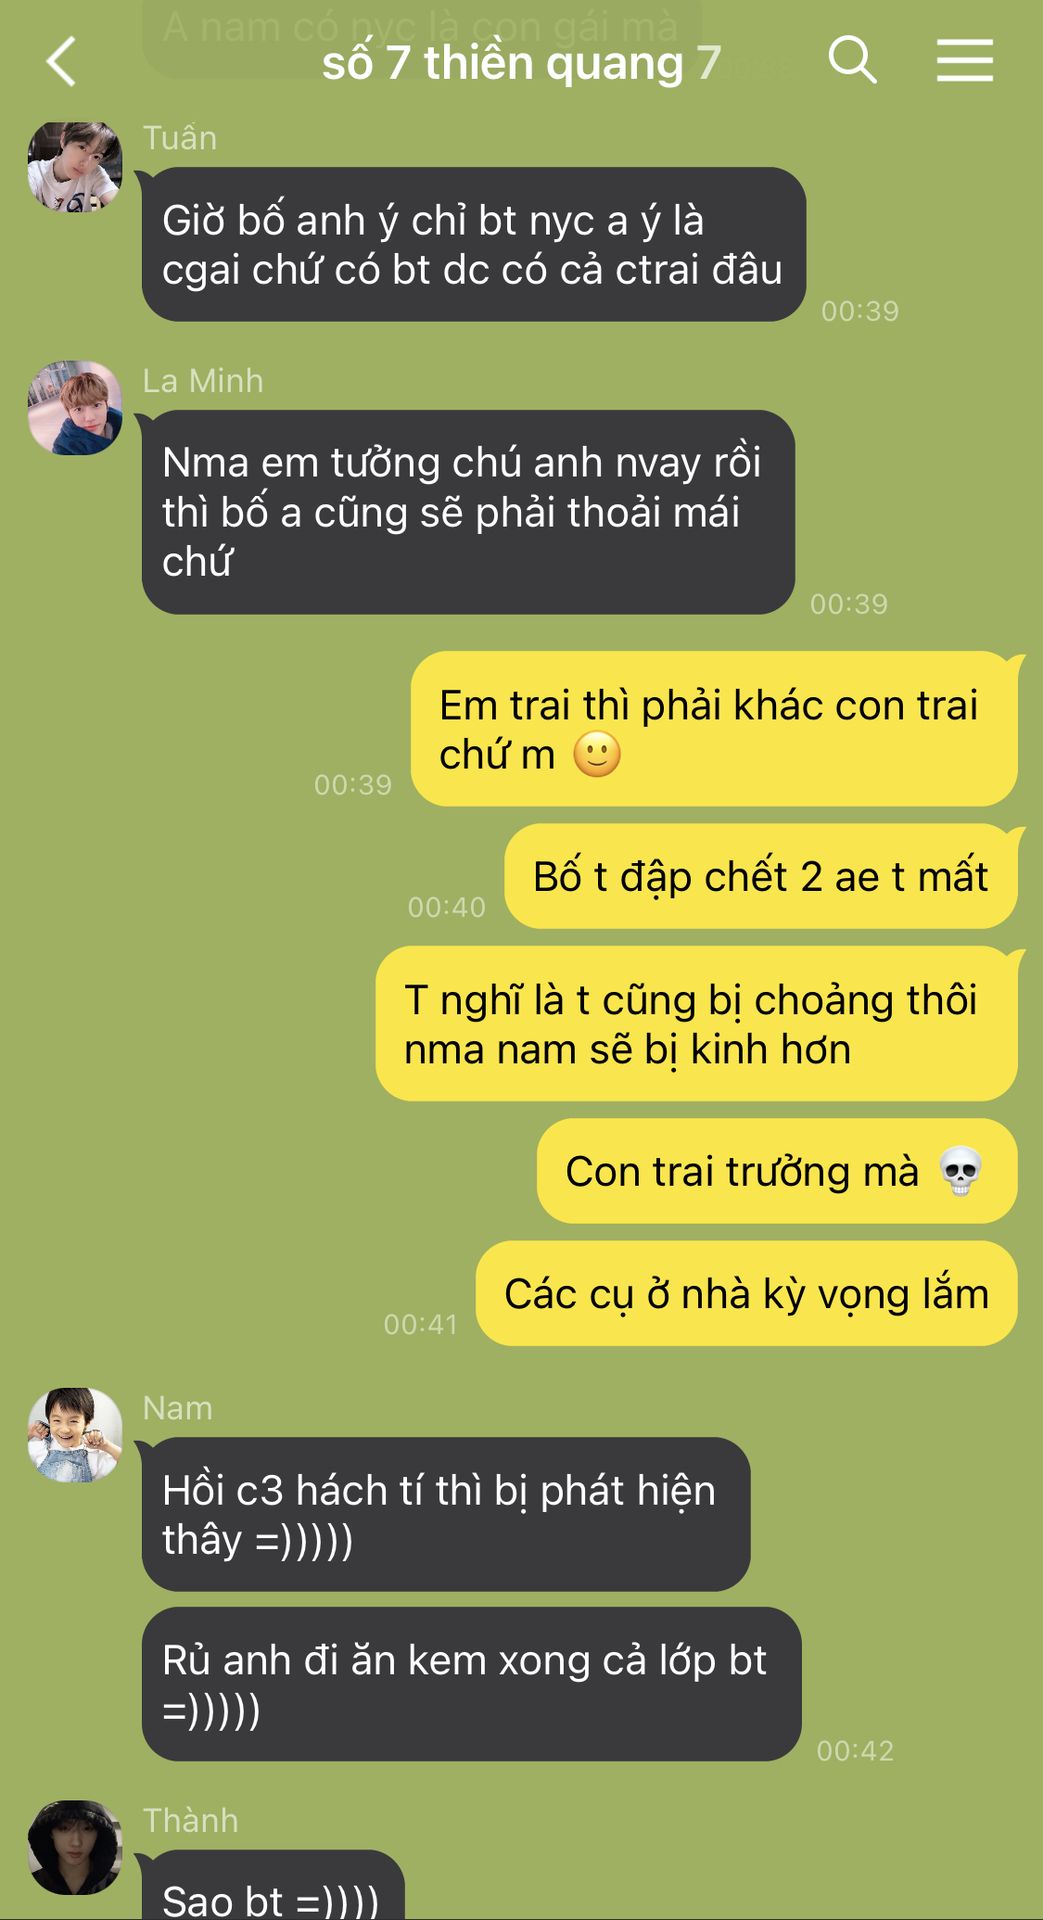The height and width of the screenshot is (1920, 1043).
Task: Select message 'Nma em tưởng chú anh nvay'
Action: [468, 512]
